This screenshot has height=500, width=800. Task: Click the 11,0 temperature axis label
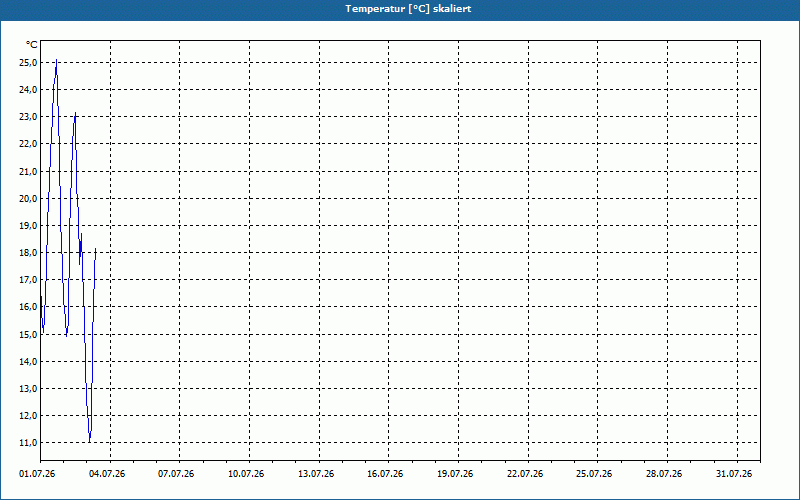(28, 442)
